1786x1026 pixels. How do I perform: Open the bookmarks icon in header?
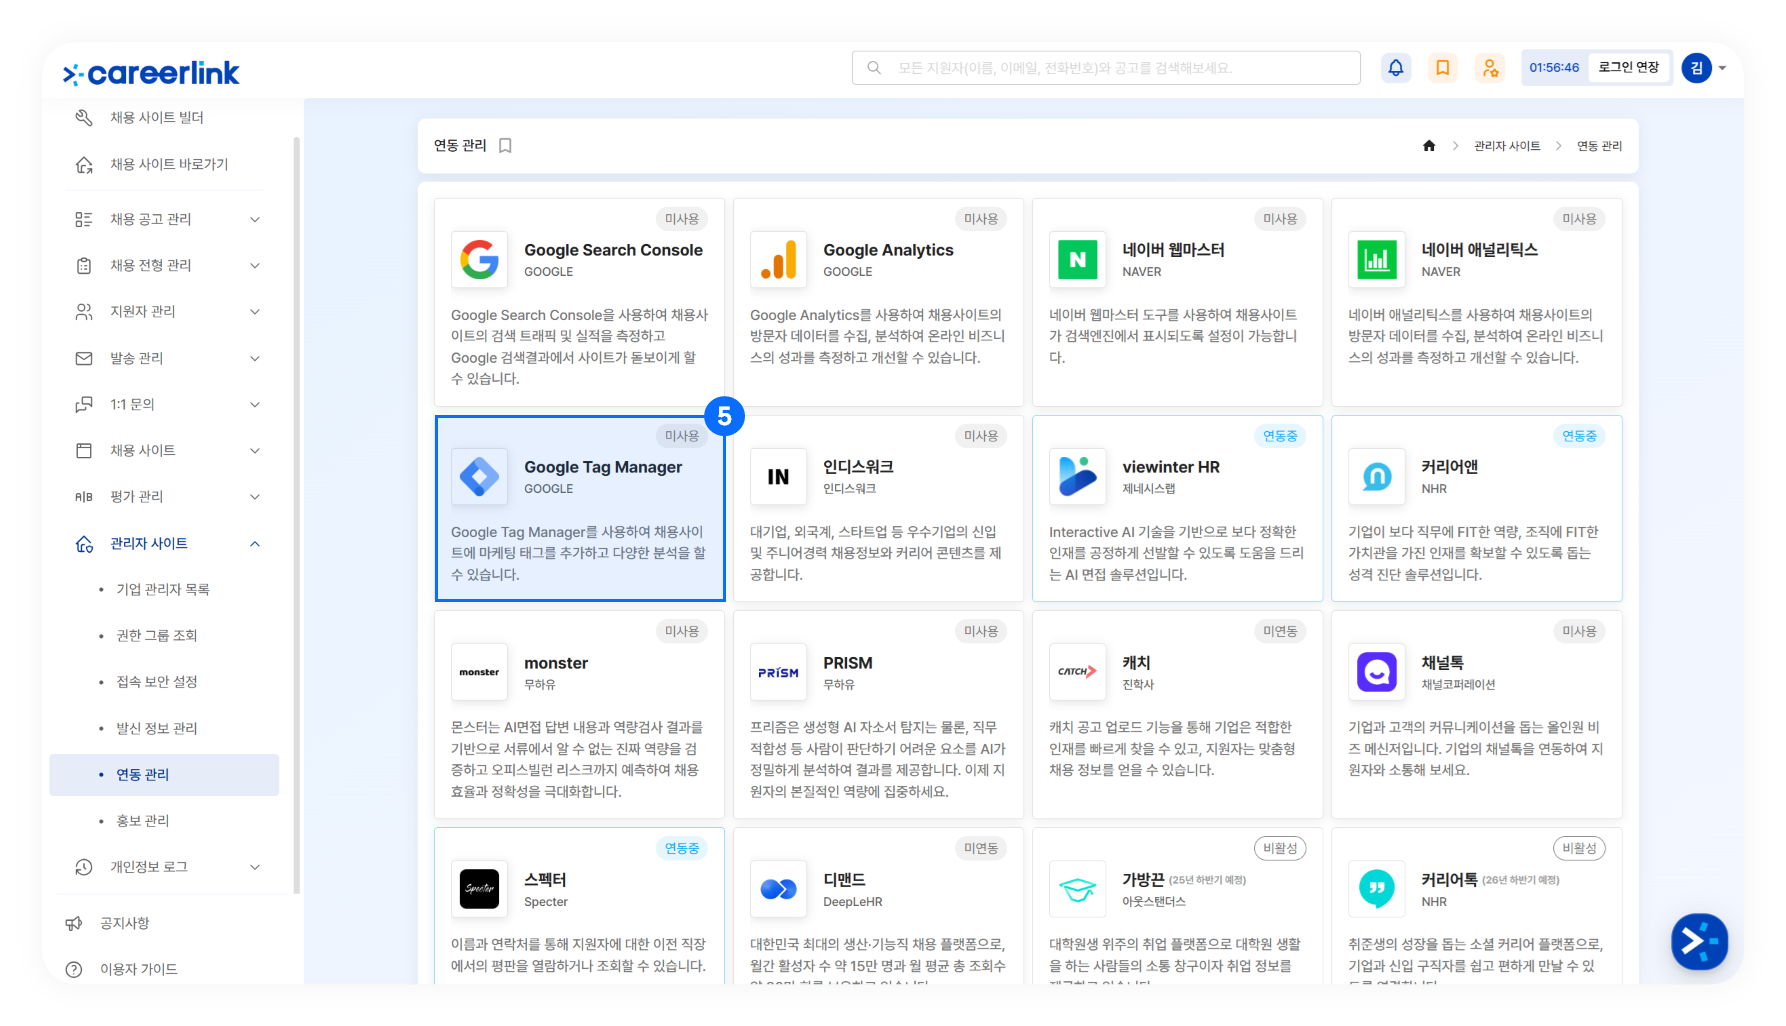[1443, 68]
